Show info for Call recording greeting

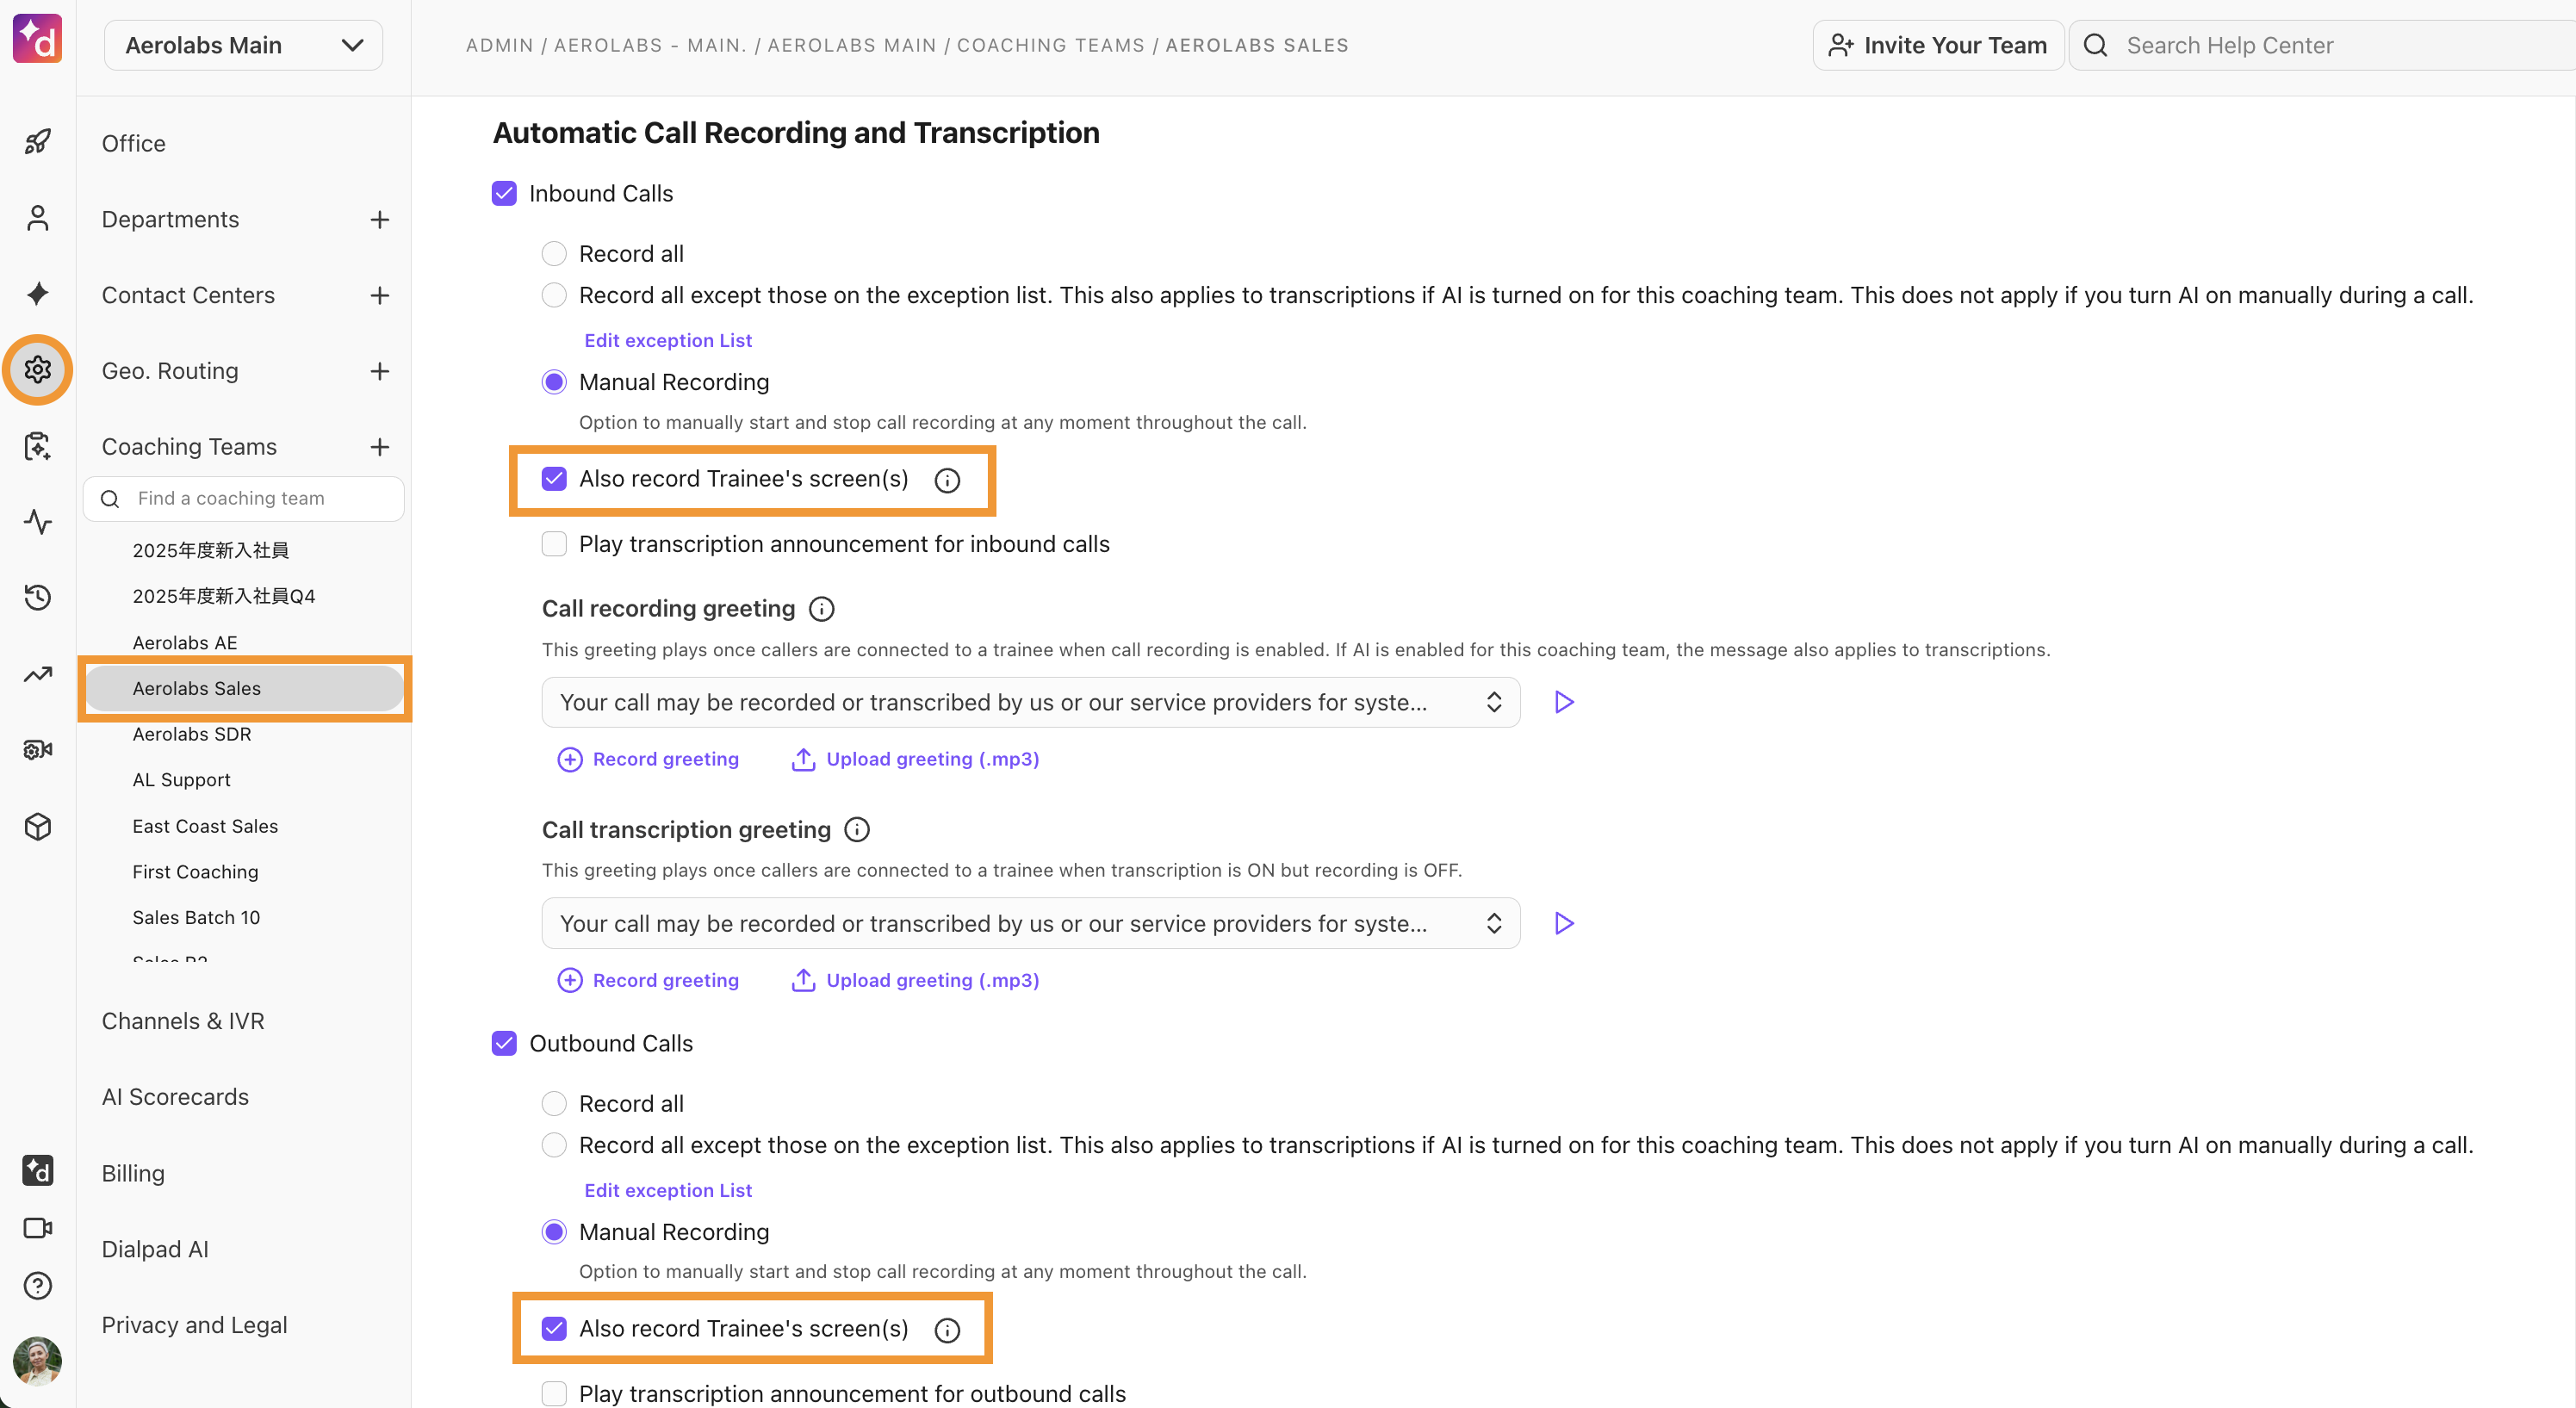coord(821,609)
